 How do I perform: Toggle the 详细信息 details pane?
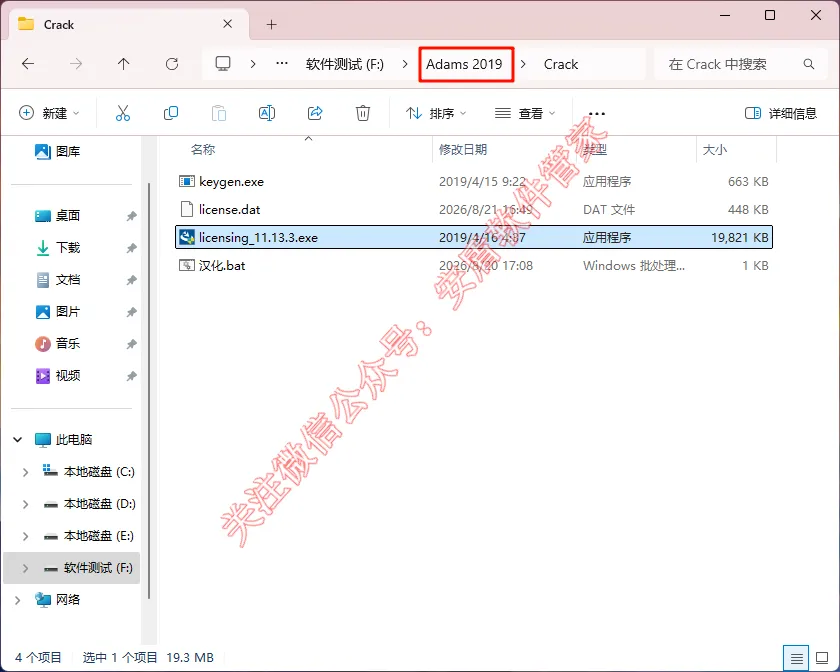pos(781,113)
